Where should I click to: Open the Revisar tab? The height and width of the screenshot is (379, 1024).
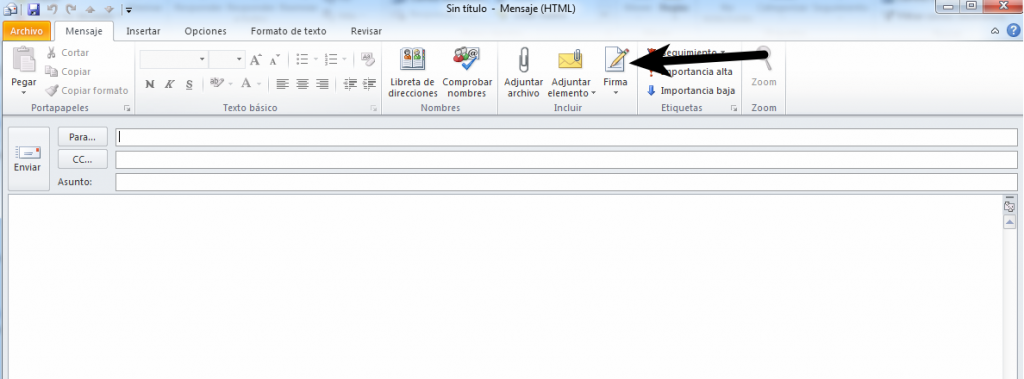(366, 31)
